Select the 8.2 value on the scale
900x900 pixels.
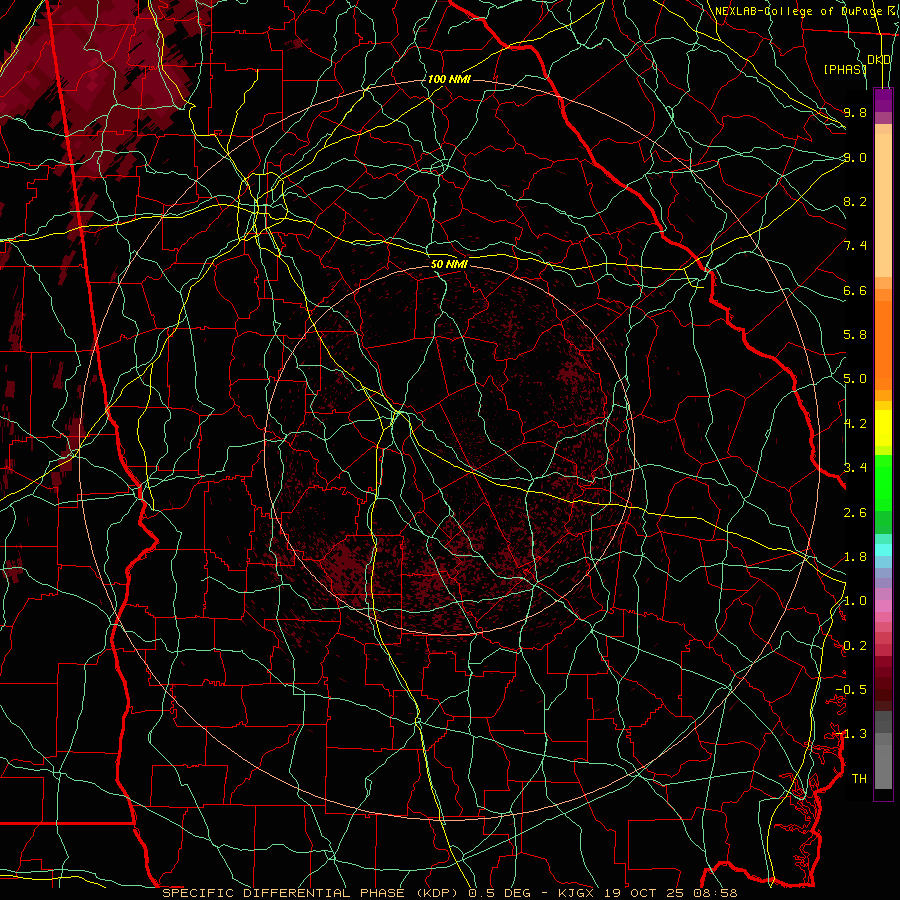pos(855,201)
